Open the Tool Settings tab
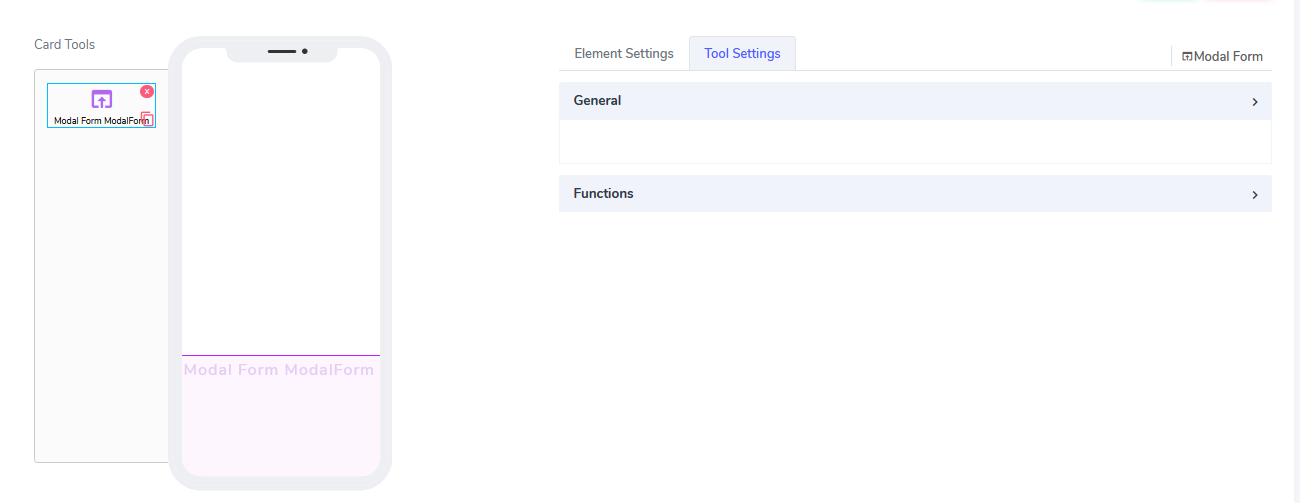The width and height of the screenshot is (1300, 503). (x=742, y=54)
